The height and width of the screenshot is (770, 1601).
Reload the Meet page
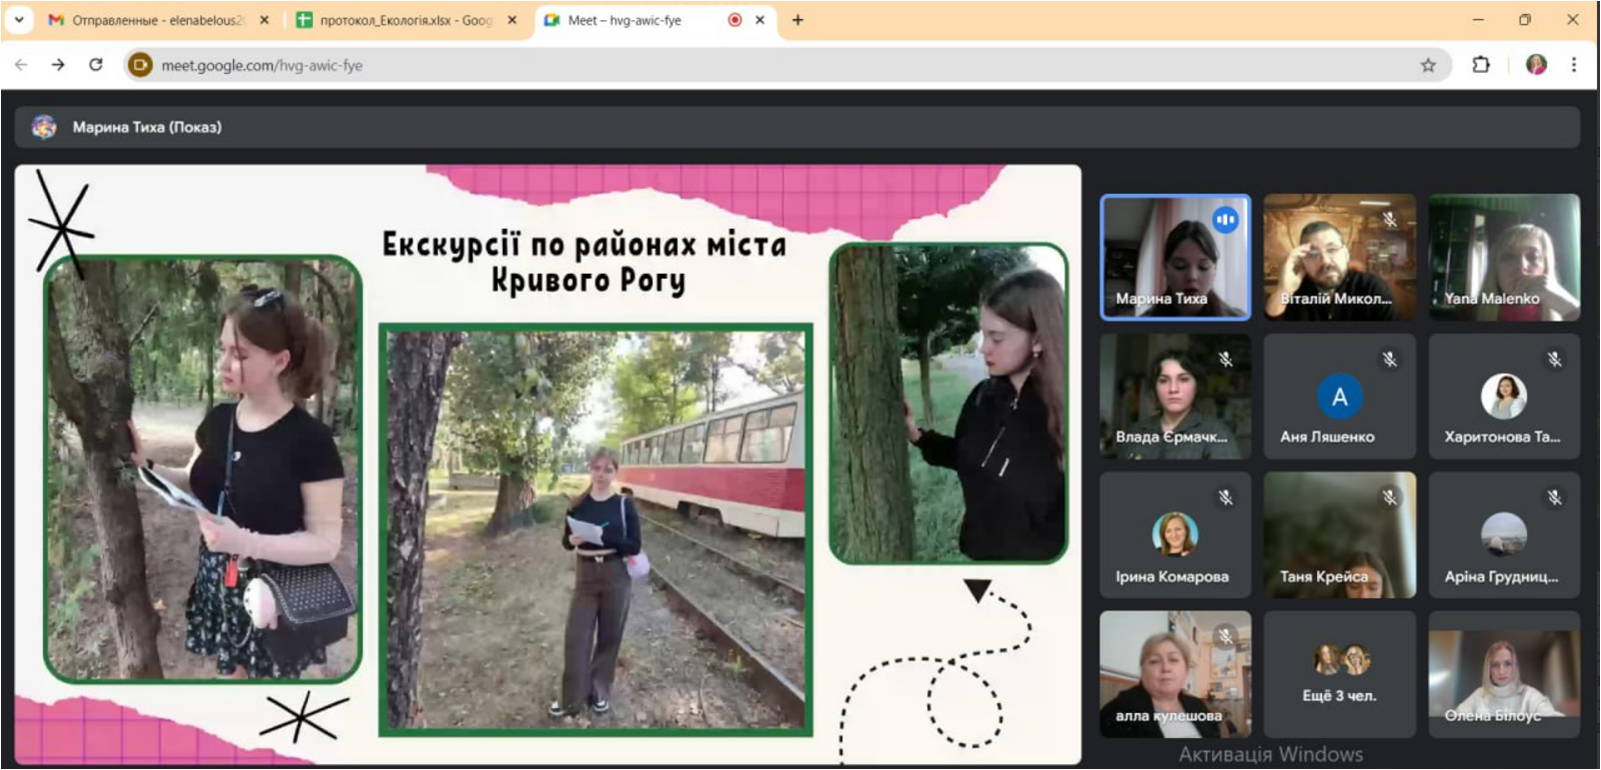click(96, 65)
